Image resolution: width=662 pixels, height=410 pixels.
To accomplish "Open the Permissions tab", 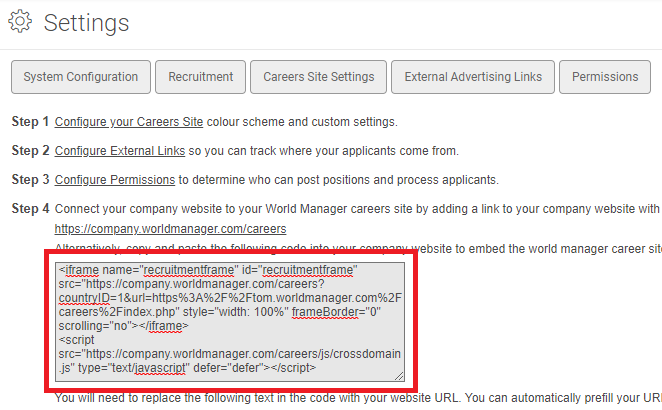I will (605, 77).
